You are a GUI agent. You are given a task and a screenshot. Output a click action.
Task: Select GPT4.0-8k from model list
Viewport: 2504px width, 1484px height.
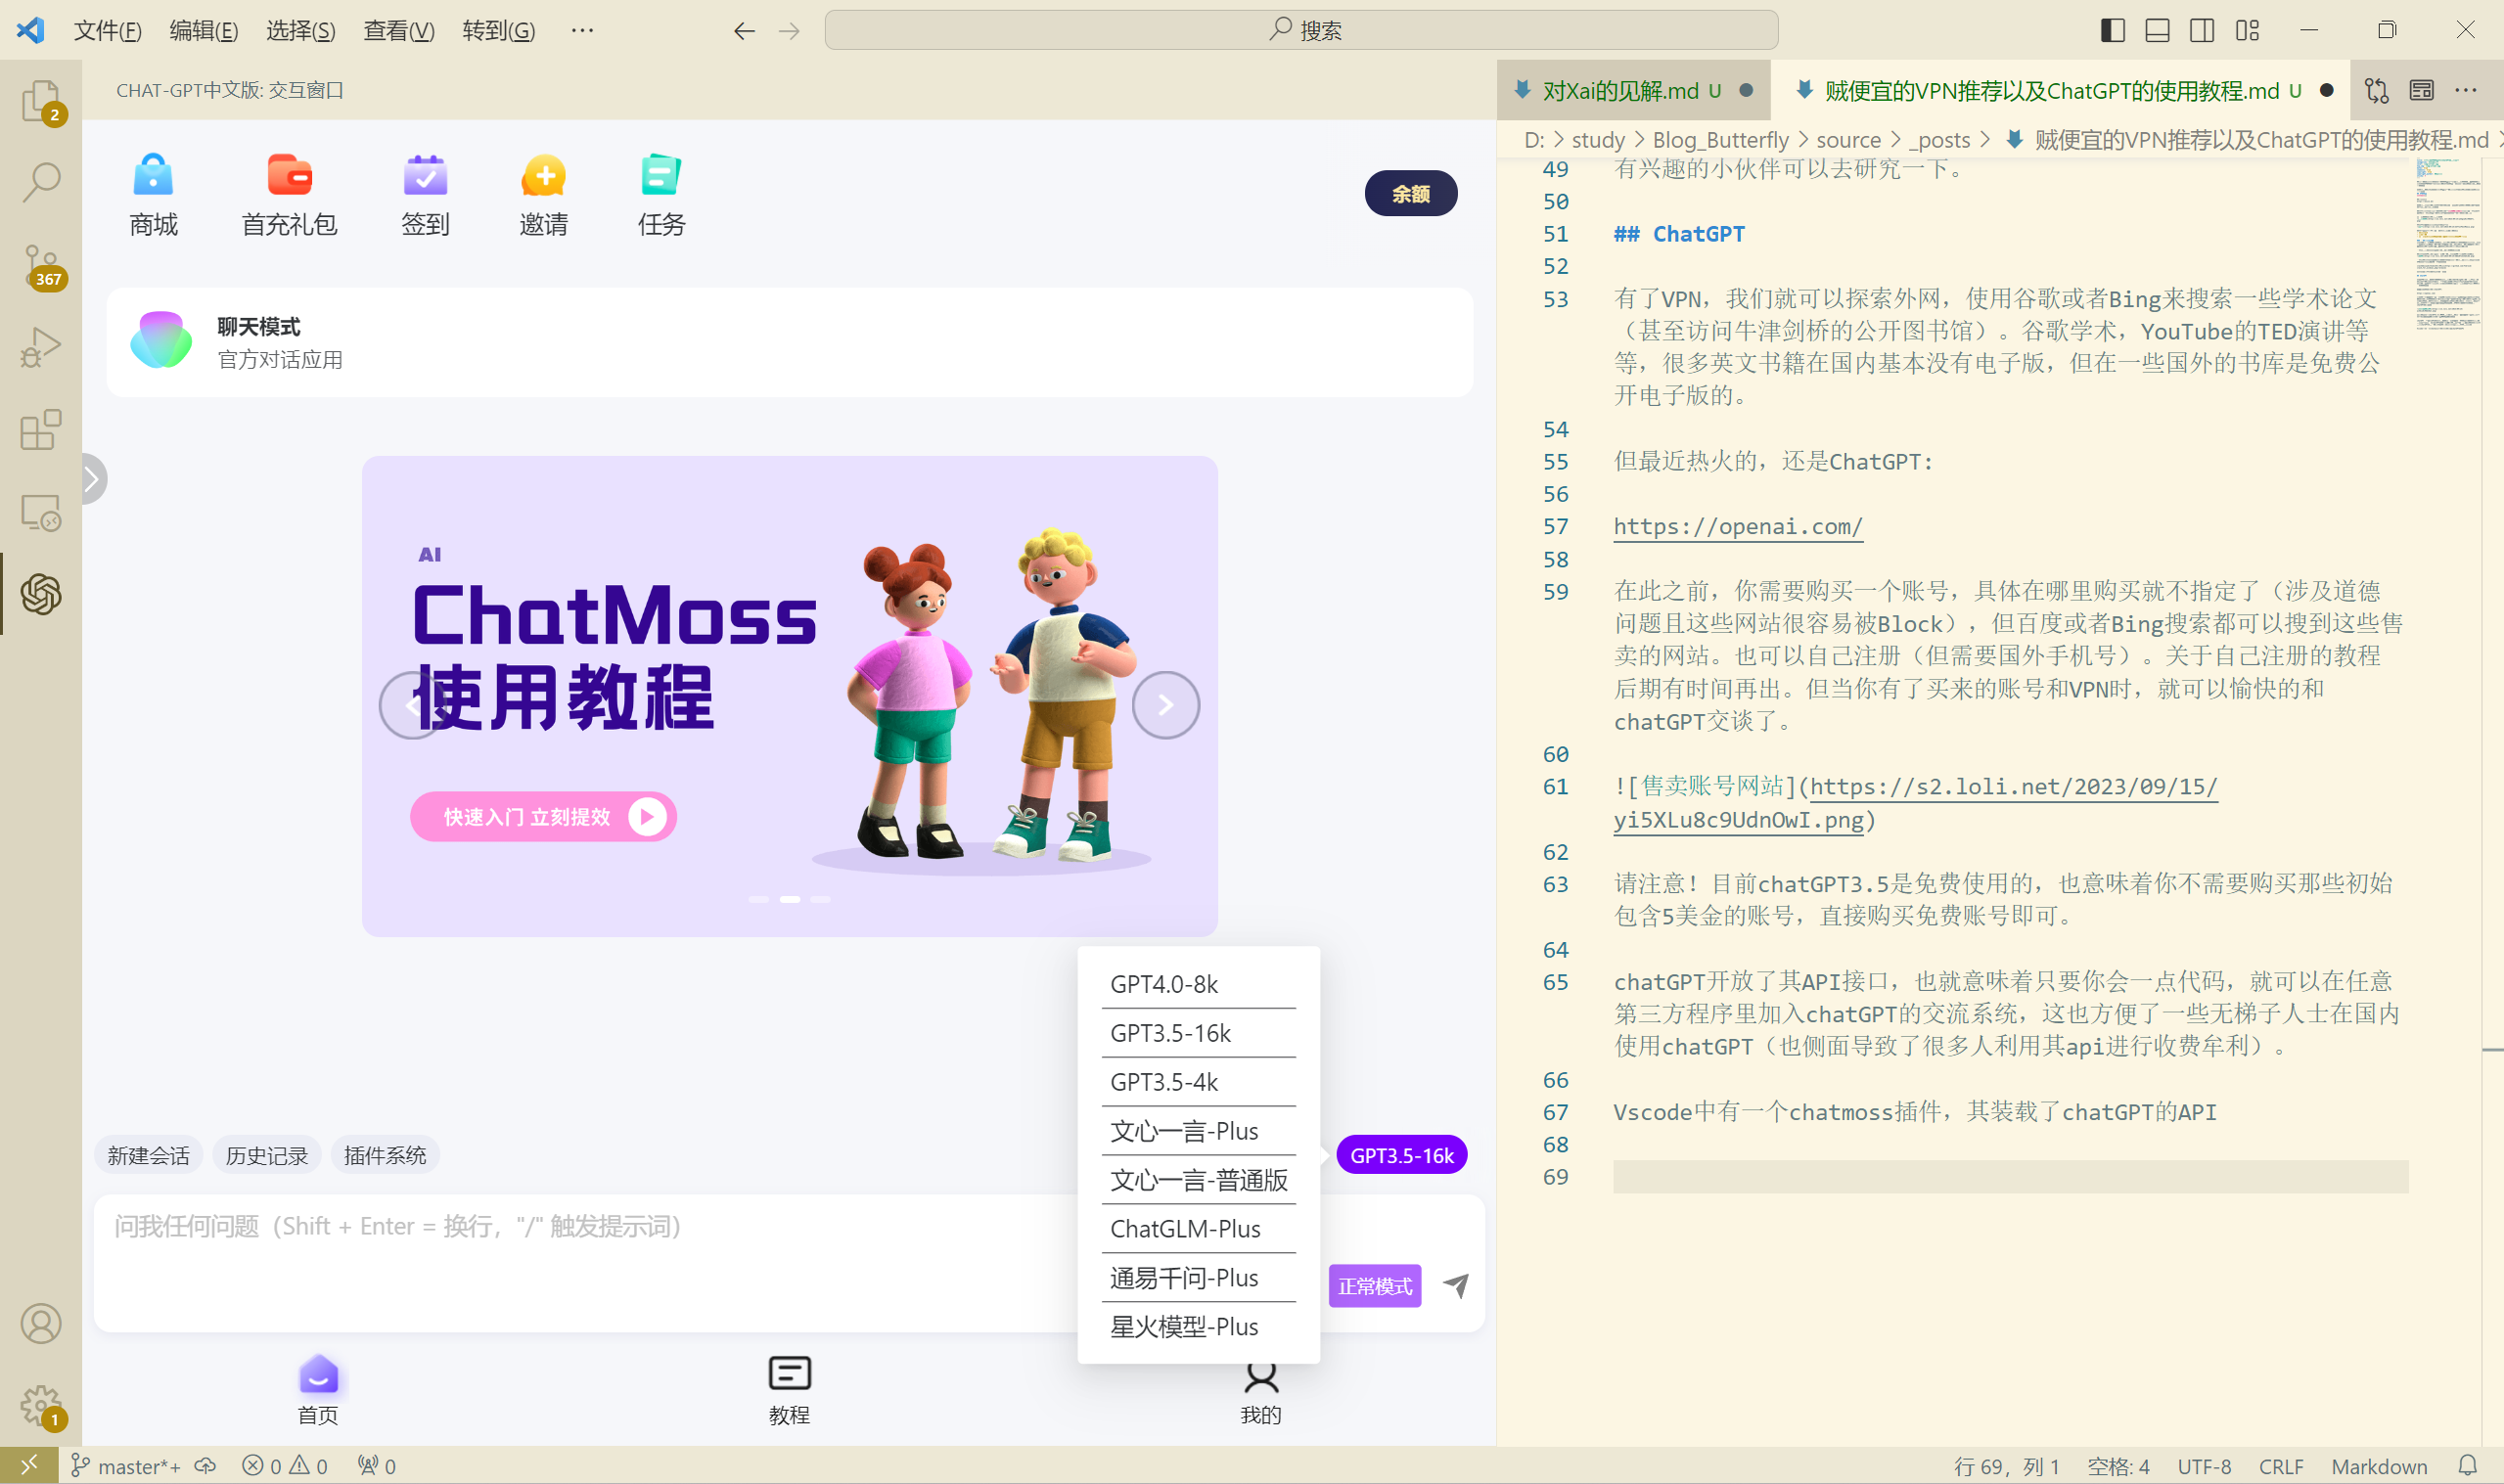pyautogui.click(x=1198, y=984)
